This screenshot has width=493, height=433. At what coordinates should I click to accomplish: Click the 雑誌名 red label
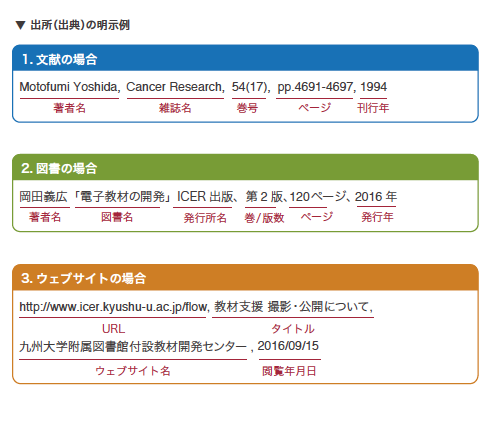[x=175, y=108]
